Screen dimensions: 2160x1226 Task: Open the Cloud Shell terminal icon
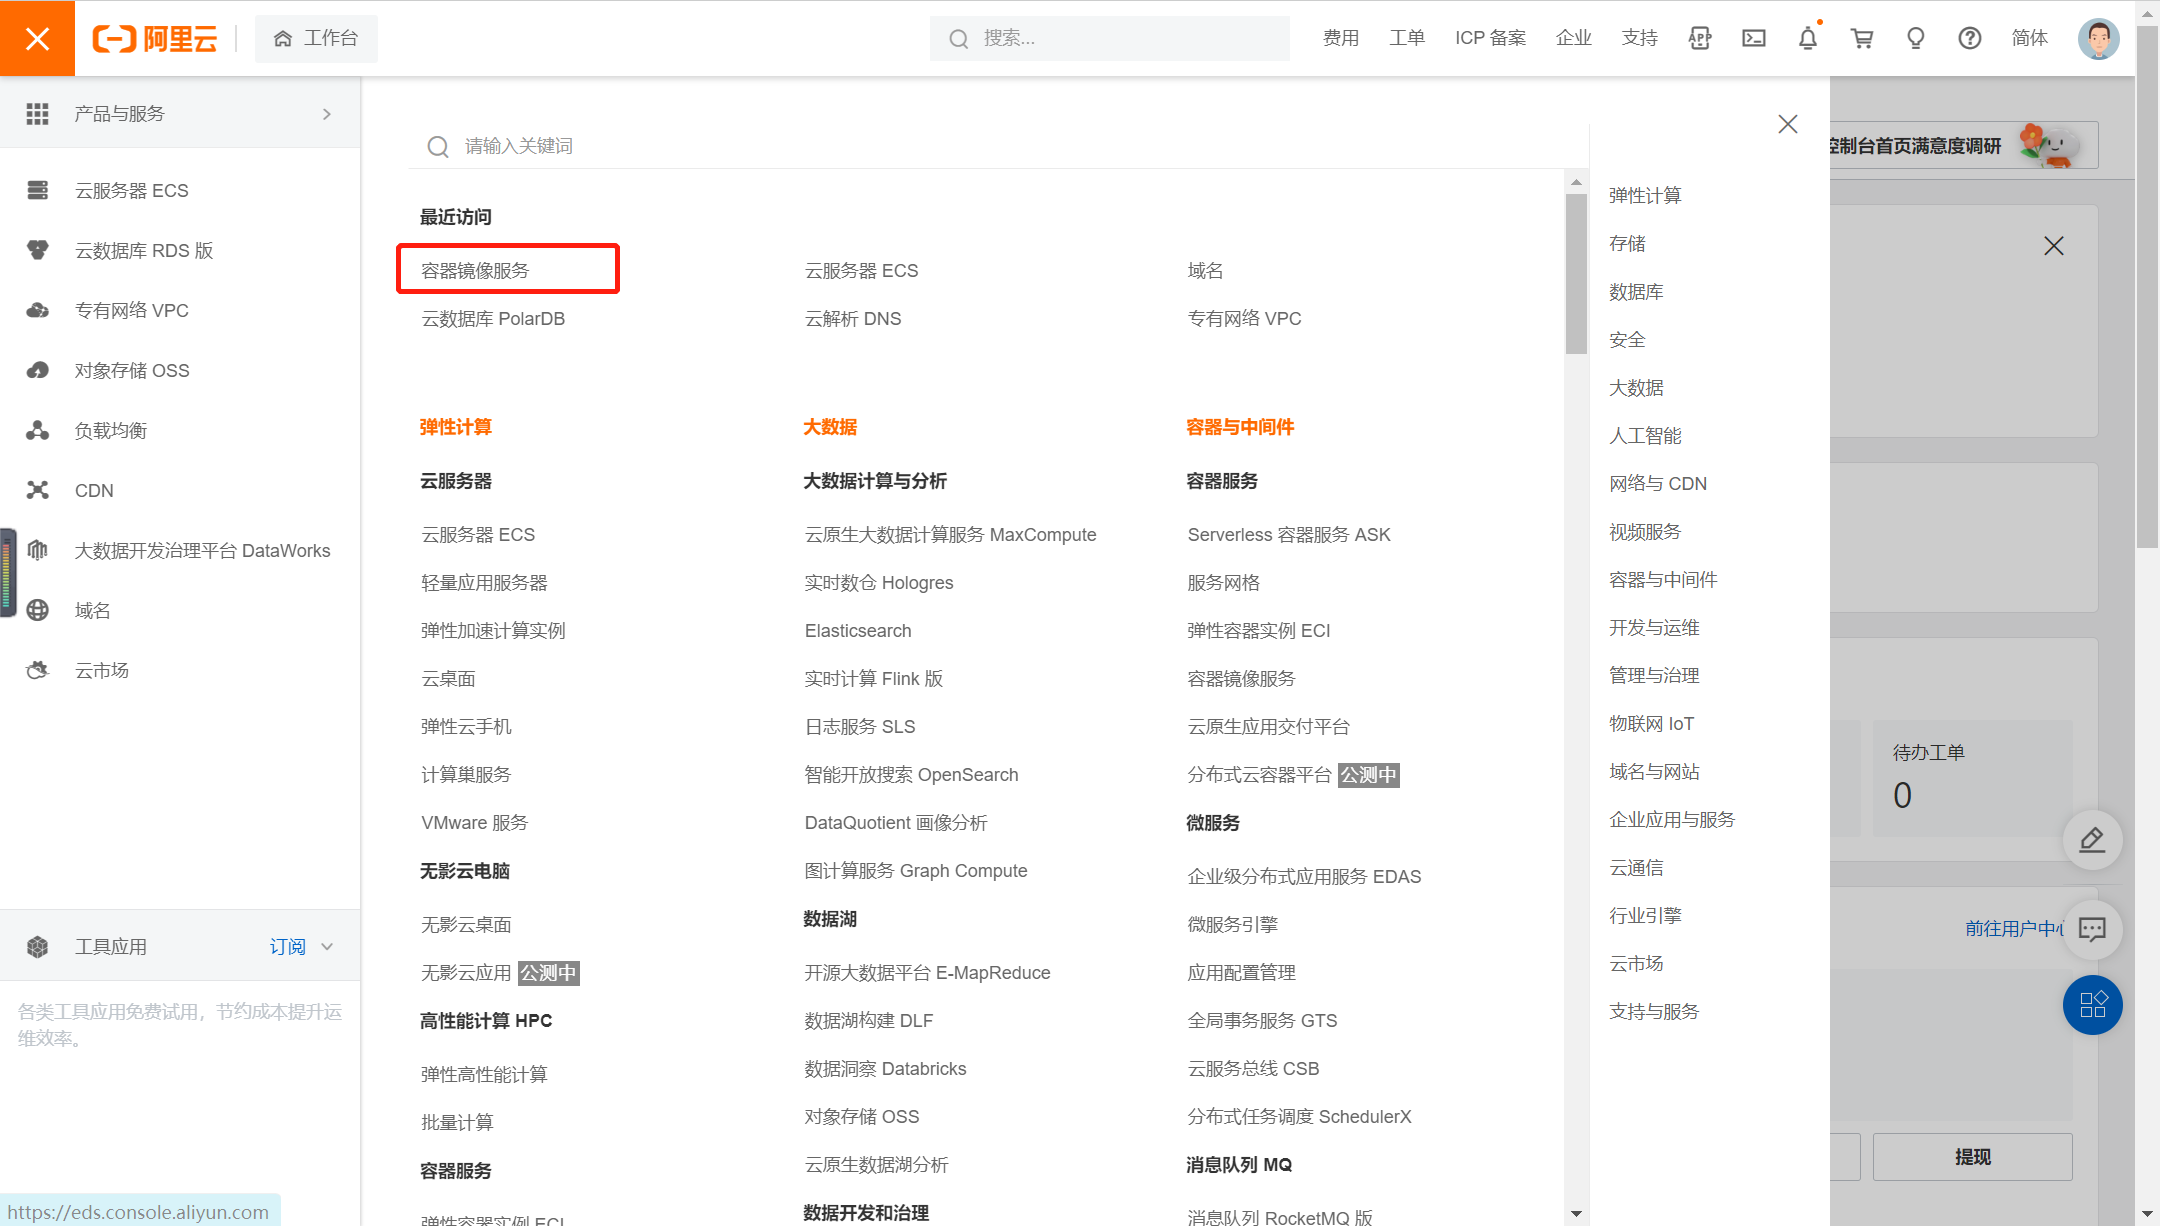tap(1754, 38)
